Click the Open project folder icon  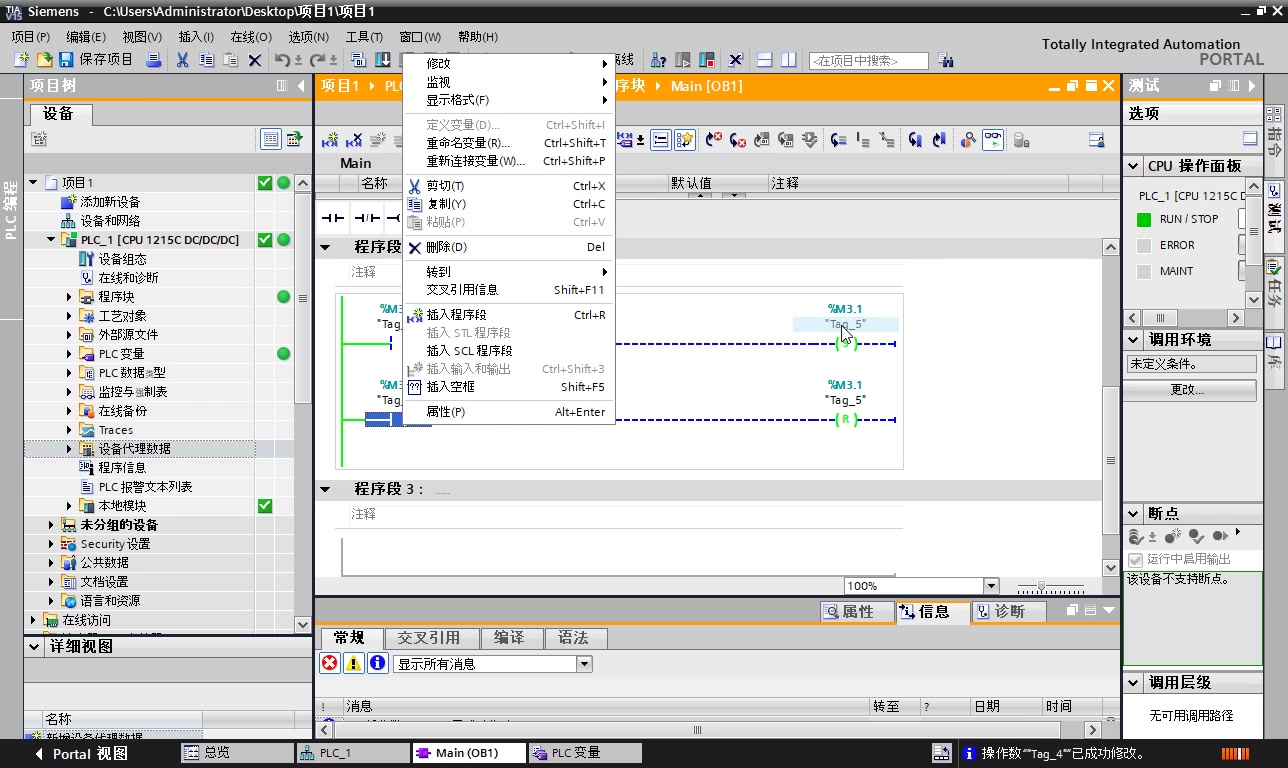[x=44, y=60]
